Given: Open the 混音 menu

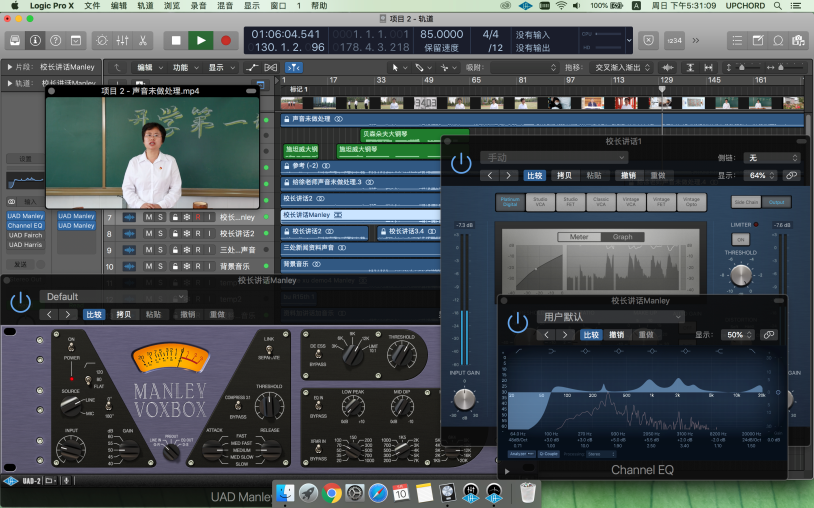Looking at the screenshot, I should (225, 6).
